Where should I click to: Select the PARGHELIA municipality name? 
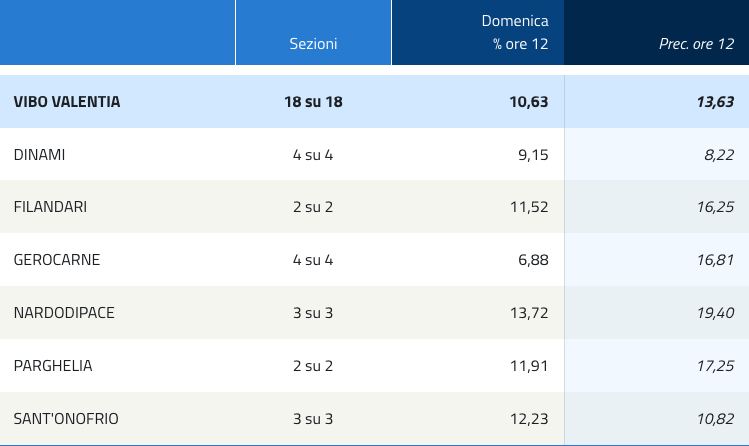(x=53, y=366)
